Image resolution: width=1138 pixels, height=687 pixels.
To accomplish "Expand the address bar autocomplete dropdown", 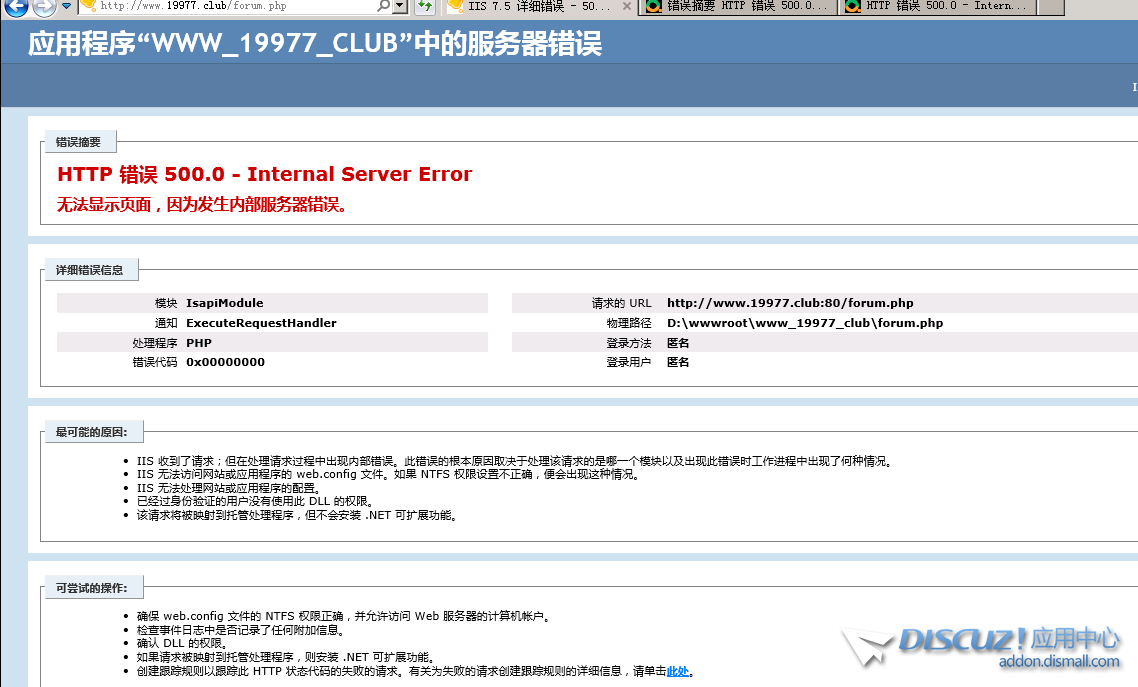I will point(400,6).
